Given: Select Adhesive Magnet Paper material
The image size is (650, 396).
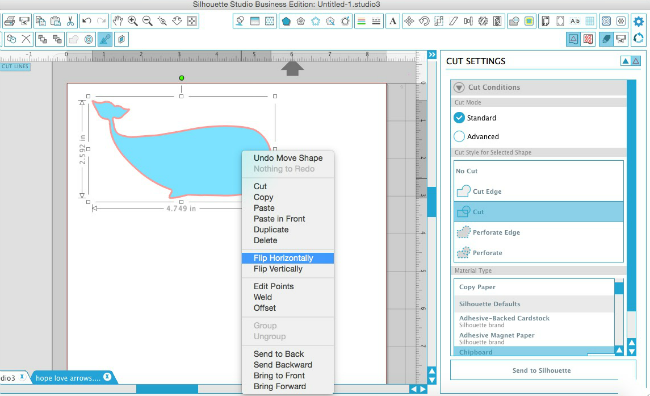Looking at the screenshot, I should pyautogui.click(x=534, y=338).
